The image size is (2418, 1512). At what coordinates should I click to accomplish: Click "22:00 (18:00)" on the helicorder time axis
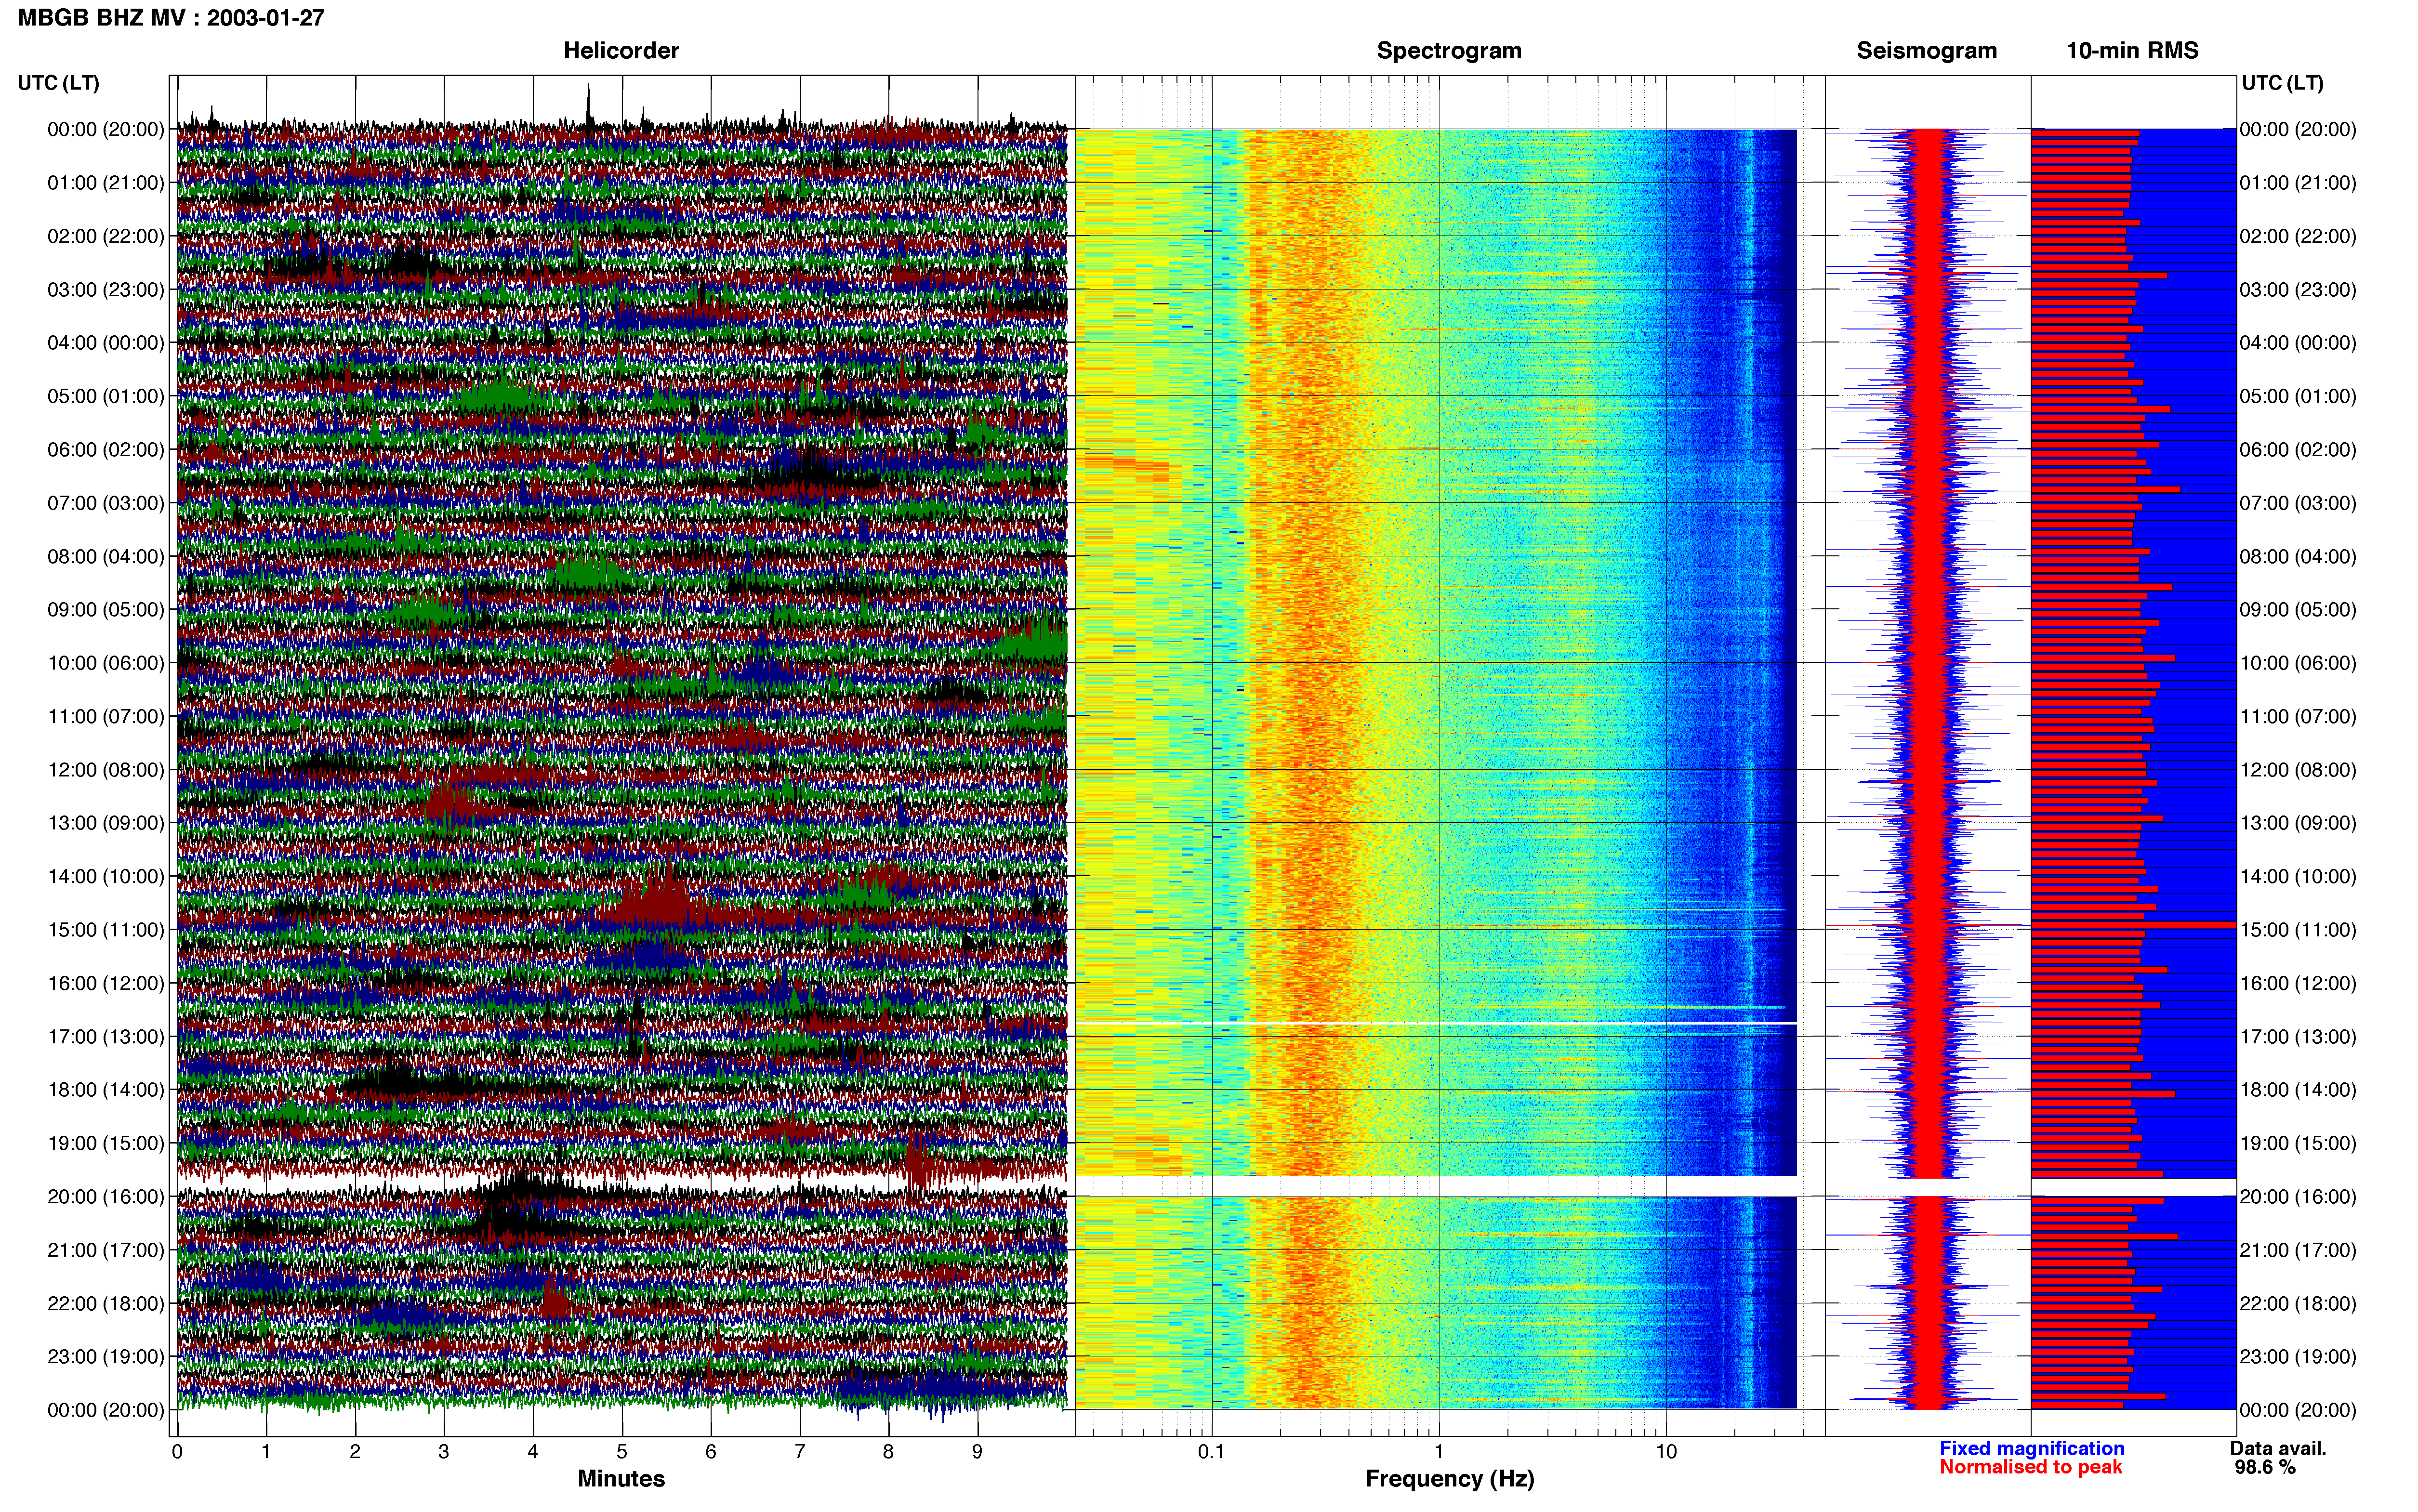[106, 1303]
